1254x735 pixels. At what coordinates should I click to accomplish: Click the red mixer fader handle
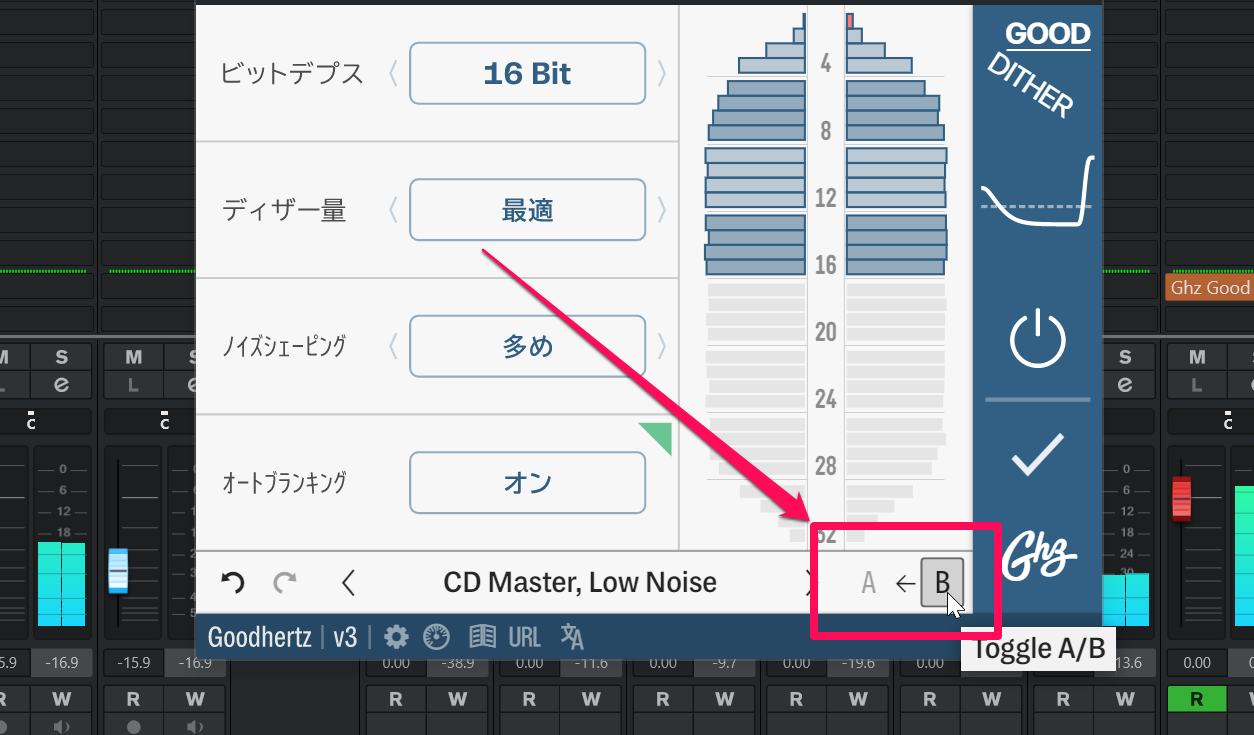1182,499
